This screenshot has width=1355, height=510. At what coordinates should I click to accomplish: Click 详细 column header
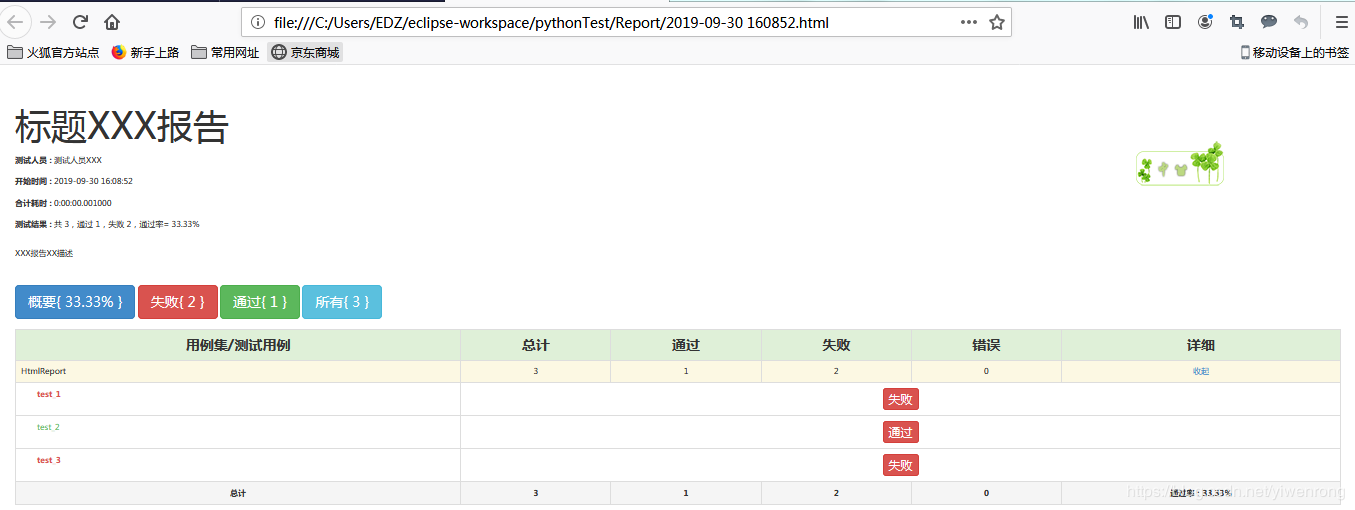click(x=1200, y=345)
